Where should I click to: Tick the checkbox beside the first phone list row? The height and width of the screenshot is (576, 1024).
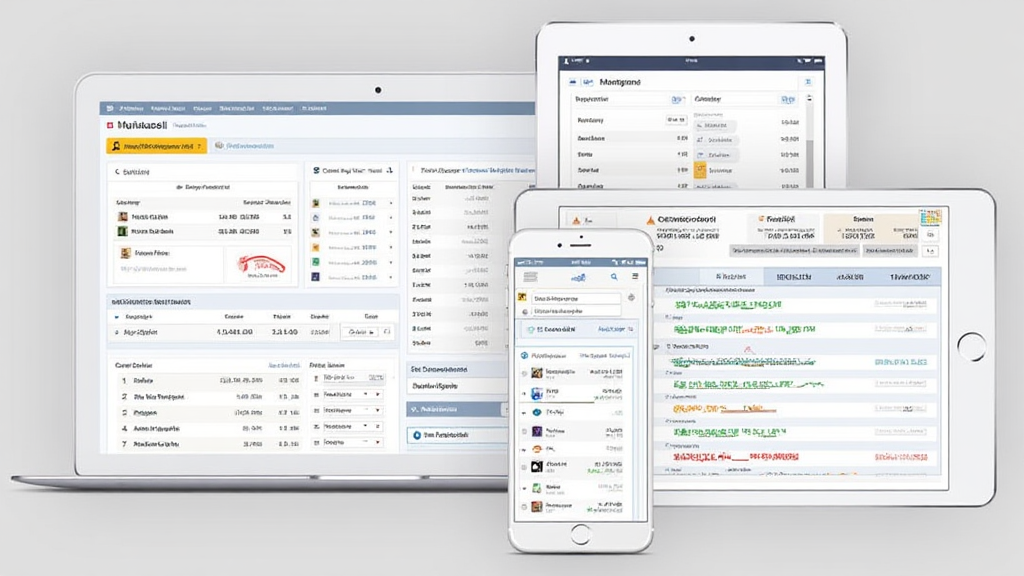click(523, 373)
